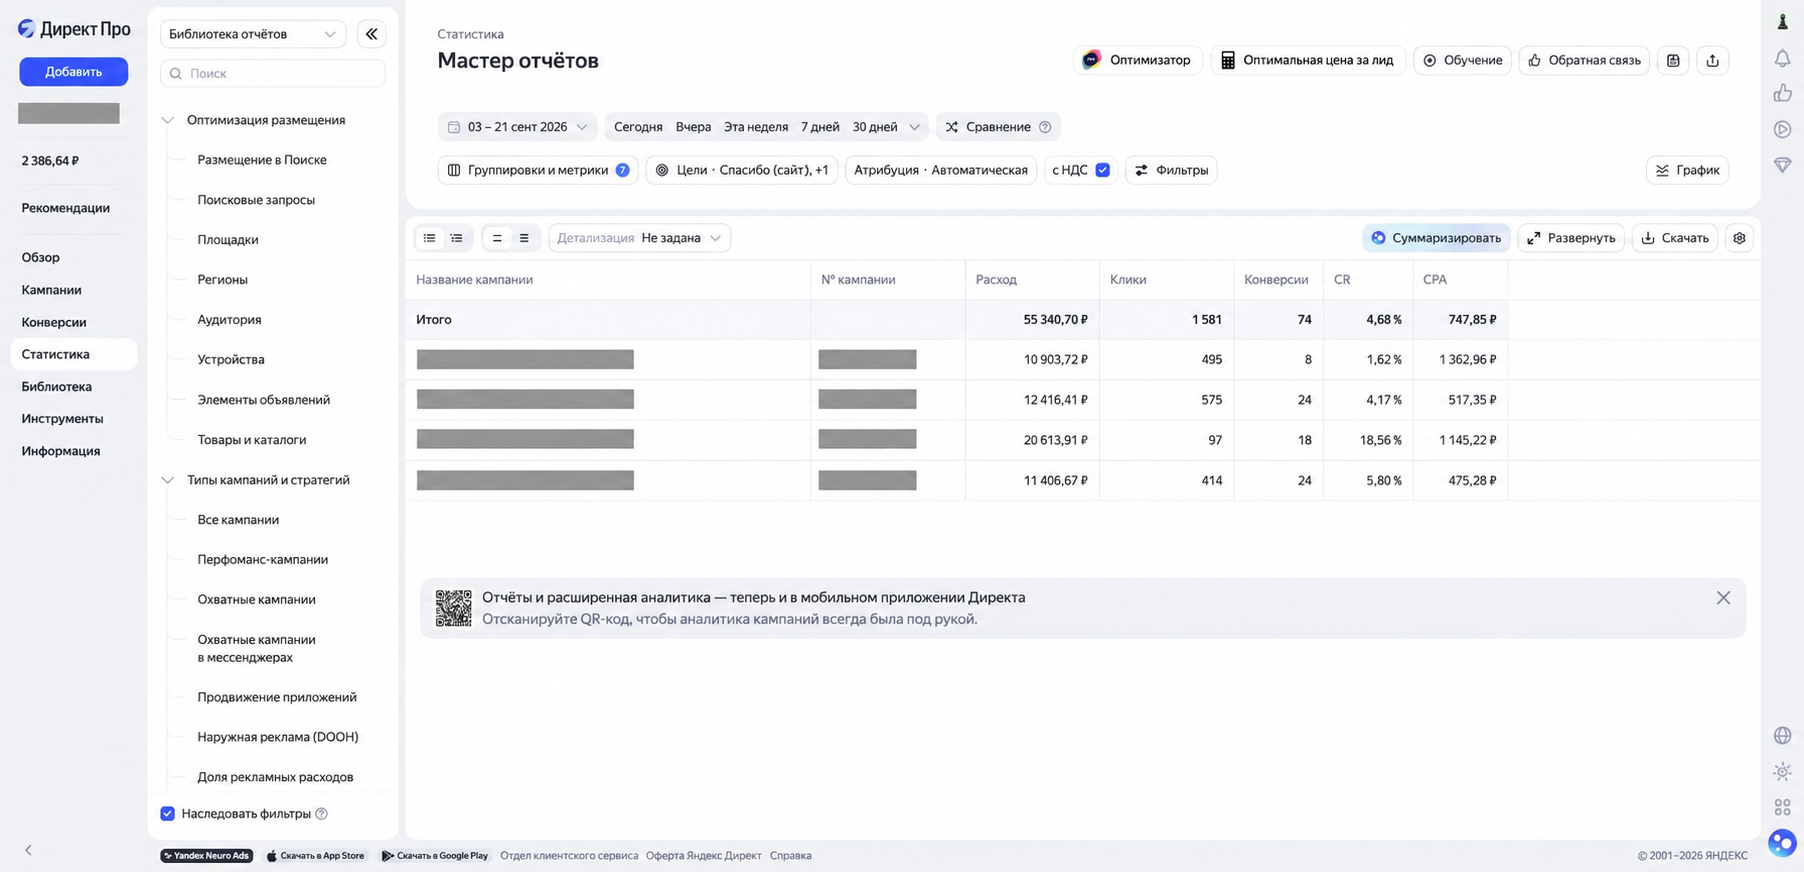Toggle the График chart display
The height and width of the screenshot is (872, 1804).
(1687, 170)
